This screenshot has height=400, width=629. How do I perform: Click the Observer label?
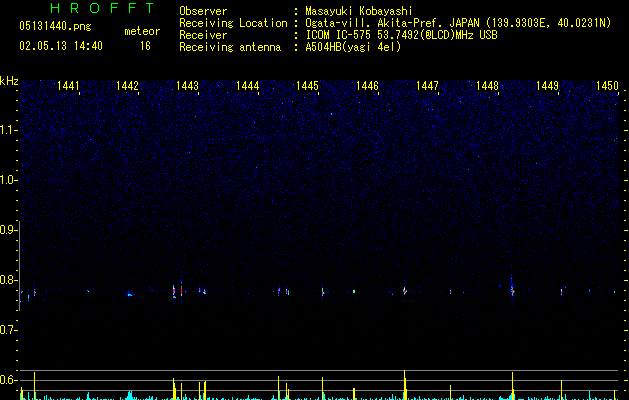point(203,11)
